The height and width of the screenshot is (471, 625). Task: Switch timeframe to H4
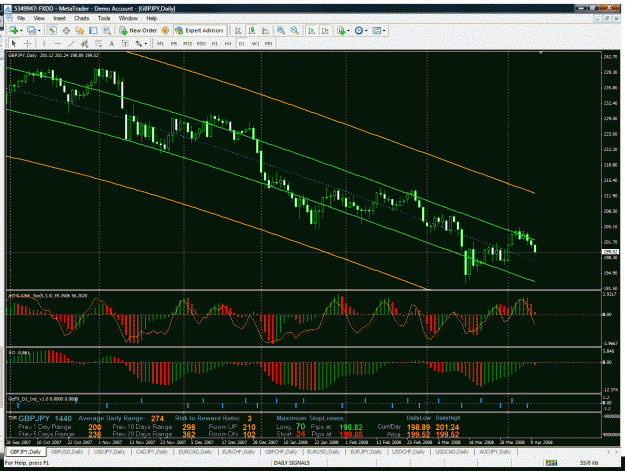click(228, 44)
